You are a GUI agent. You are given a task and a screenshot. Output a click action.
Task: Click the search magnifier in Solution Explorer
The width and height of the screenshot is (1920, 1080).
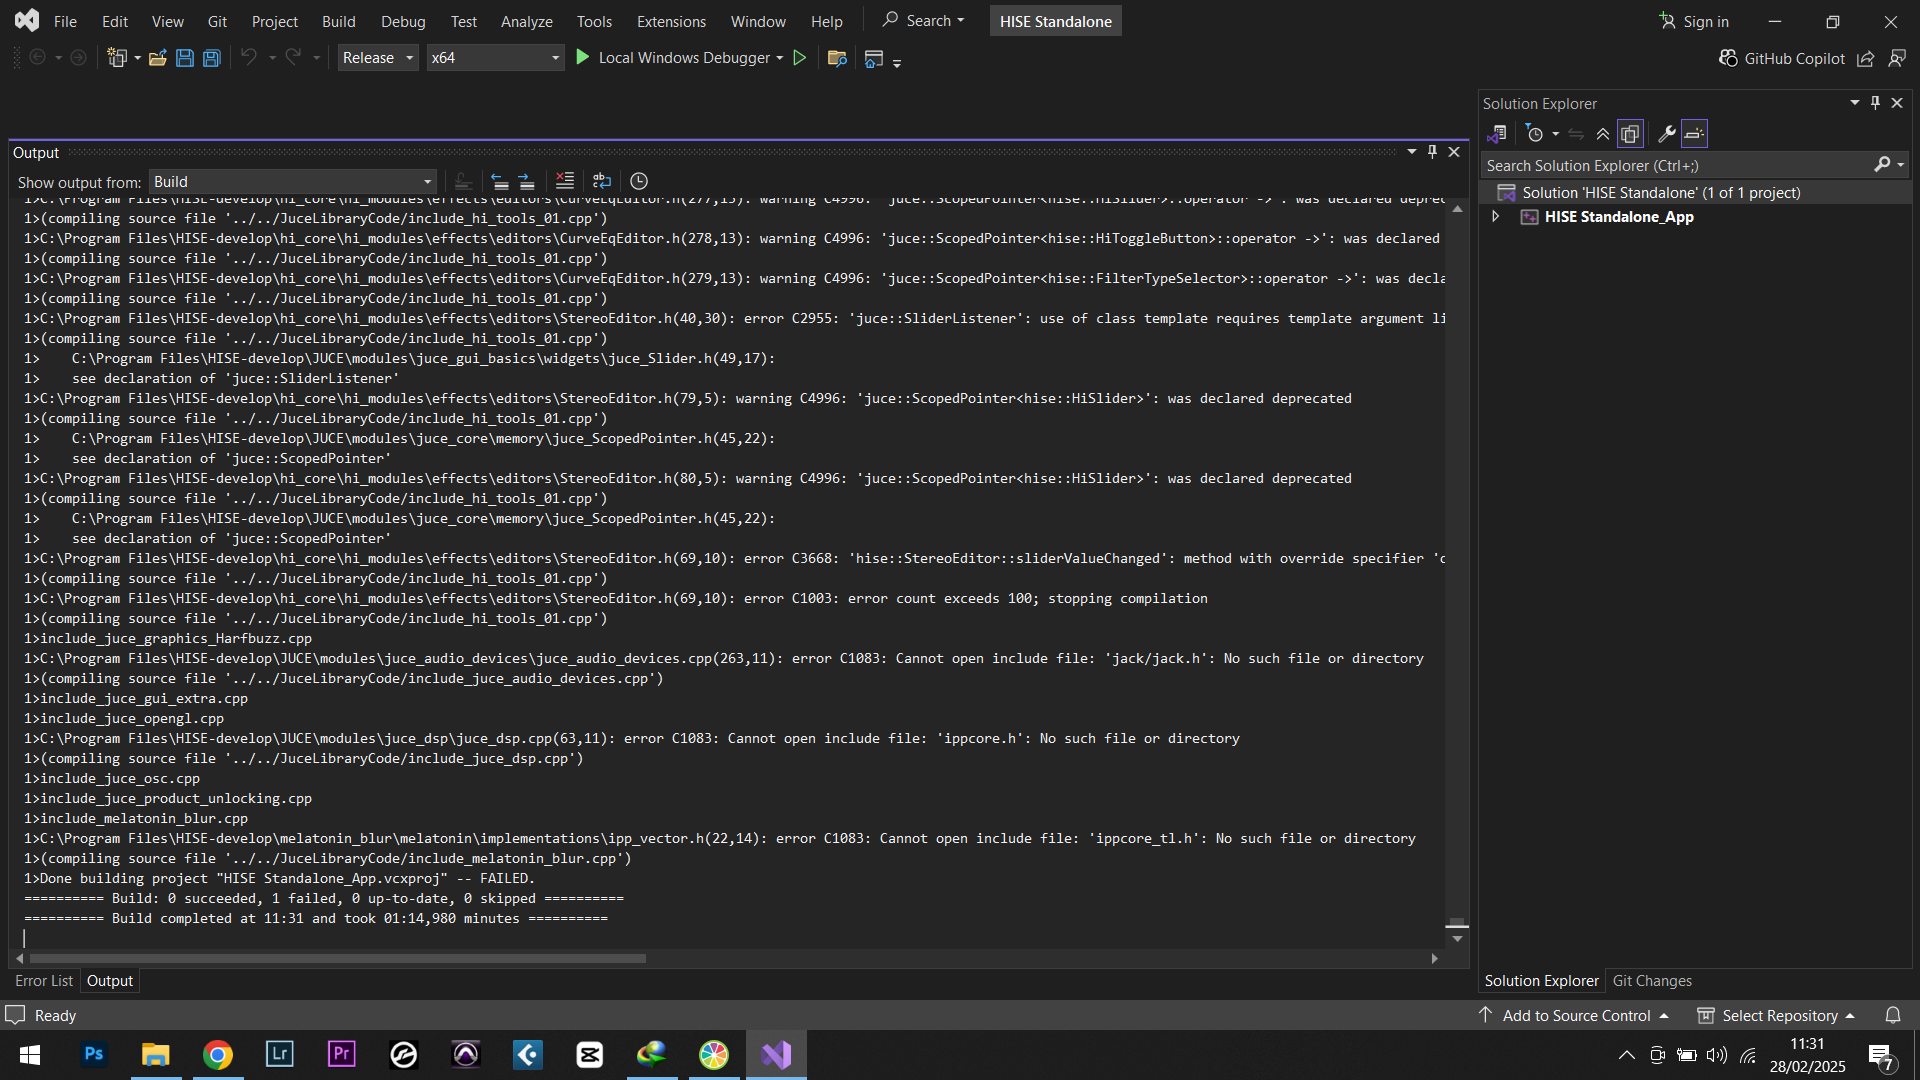click(x=1882, y=165)
